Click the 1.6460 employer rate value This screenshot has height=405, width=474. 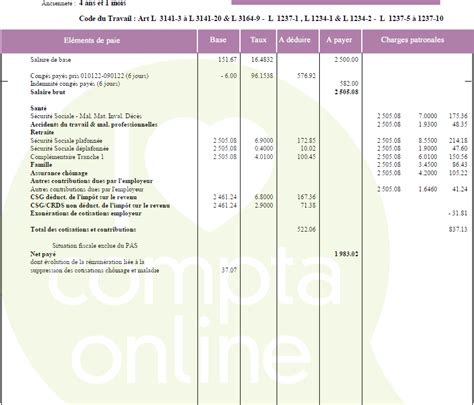click(x=428, y=189)
